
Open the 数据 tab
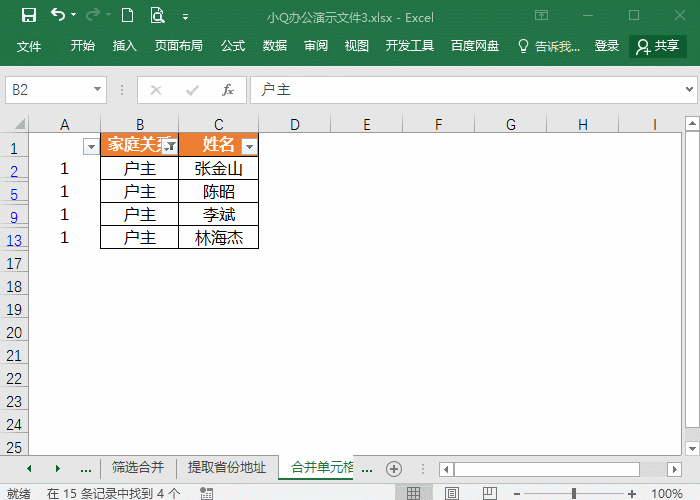pos(275,46)
